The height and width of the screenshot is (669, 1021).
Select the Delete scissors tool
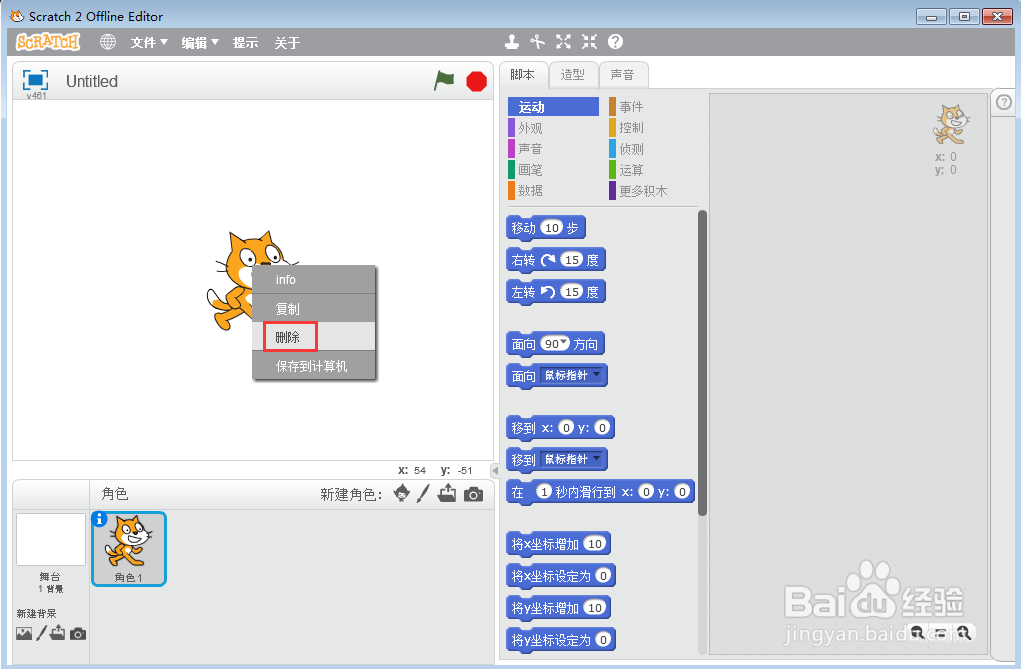537,42
